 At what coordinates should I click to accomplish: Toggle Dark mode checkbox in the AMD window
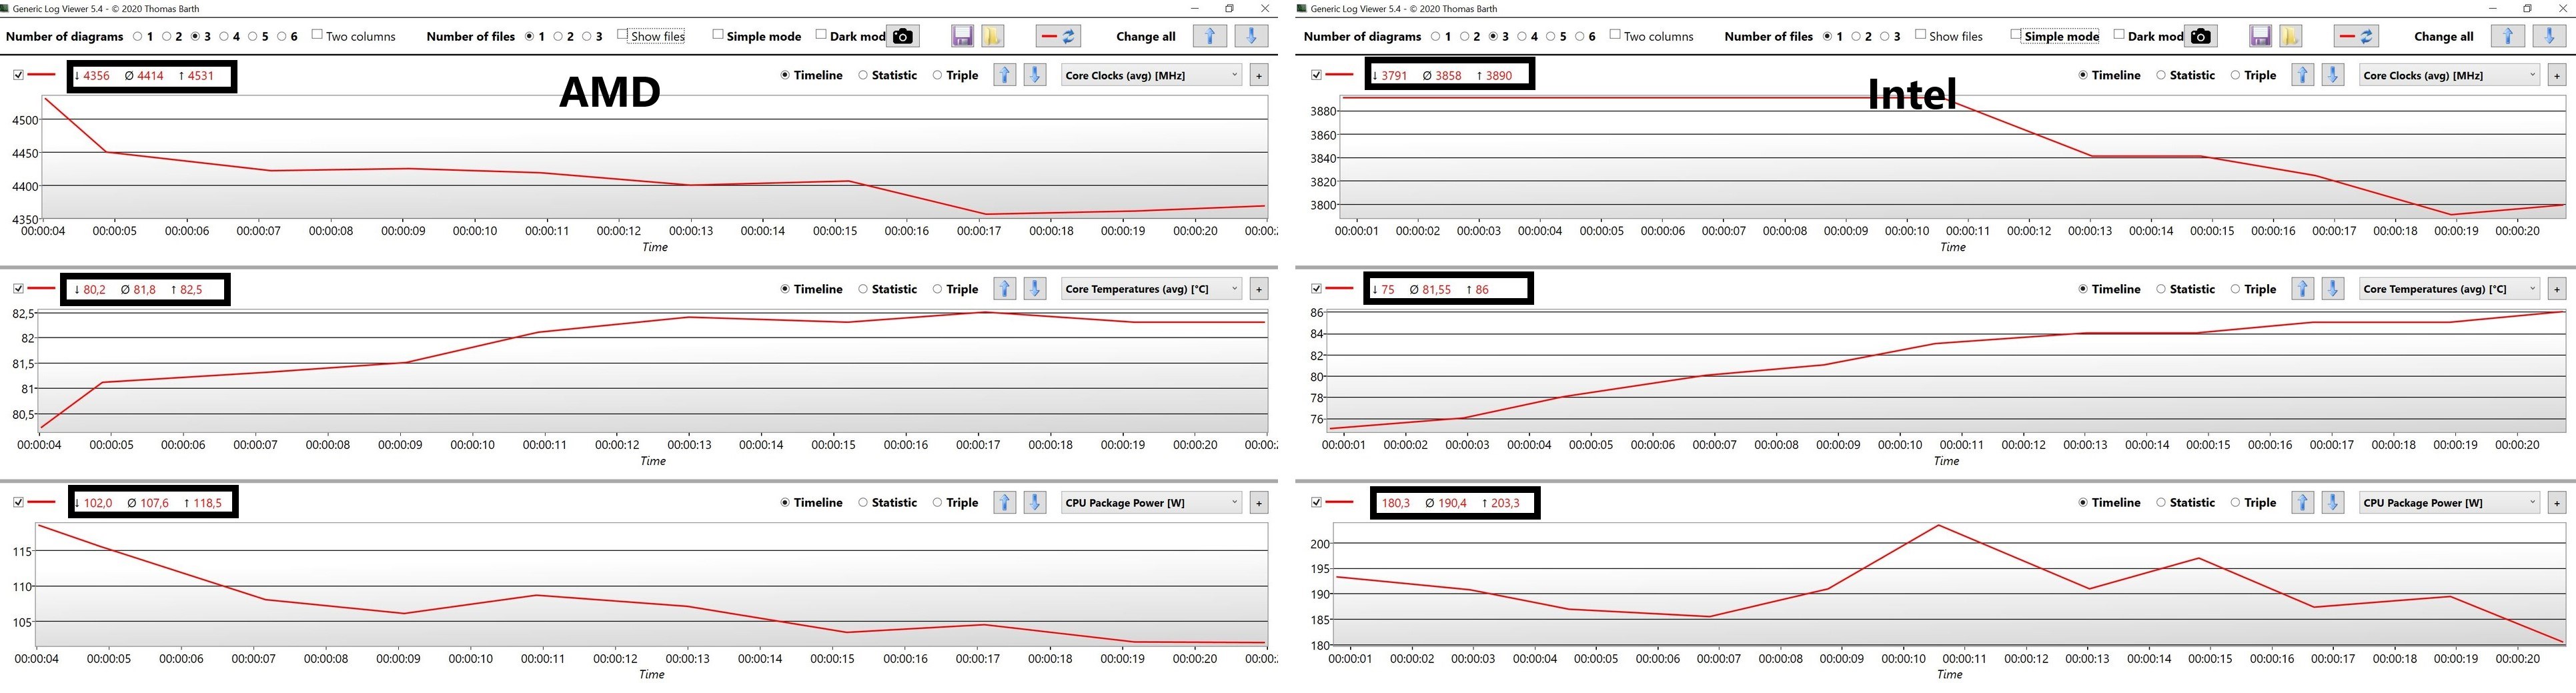pos(821,35)
